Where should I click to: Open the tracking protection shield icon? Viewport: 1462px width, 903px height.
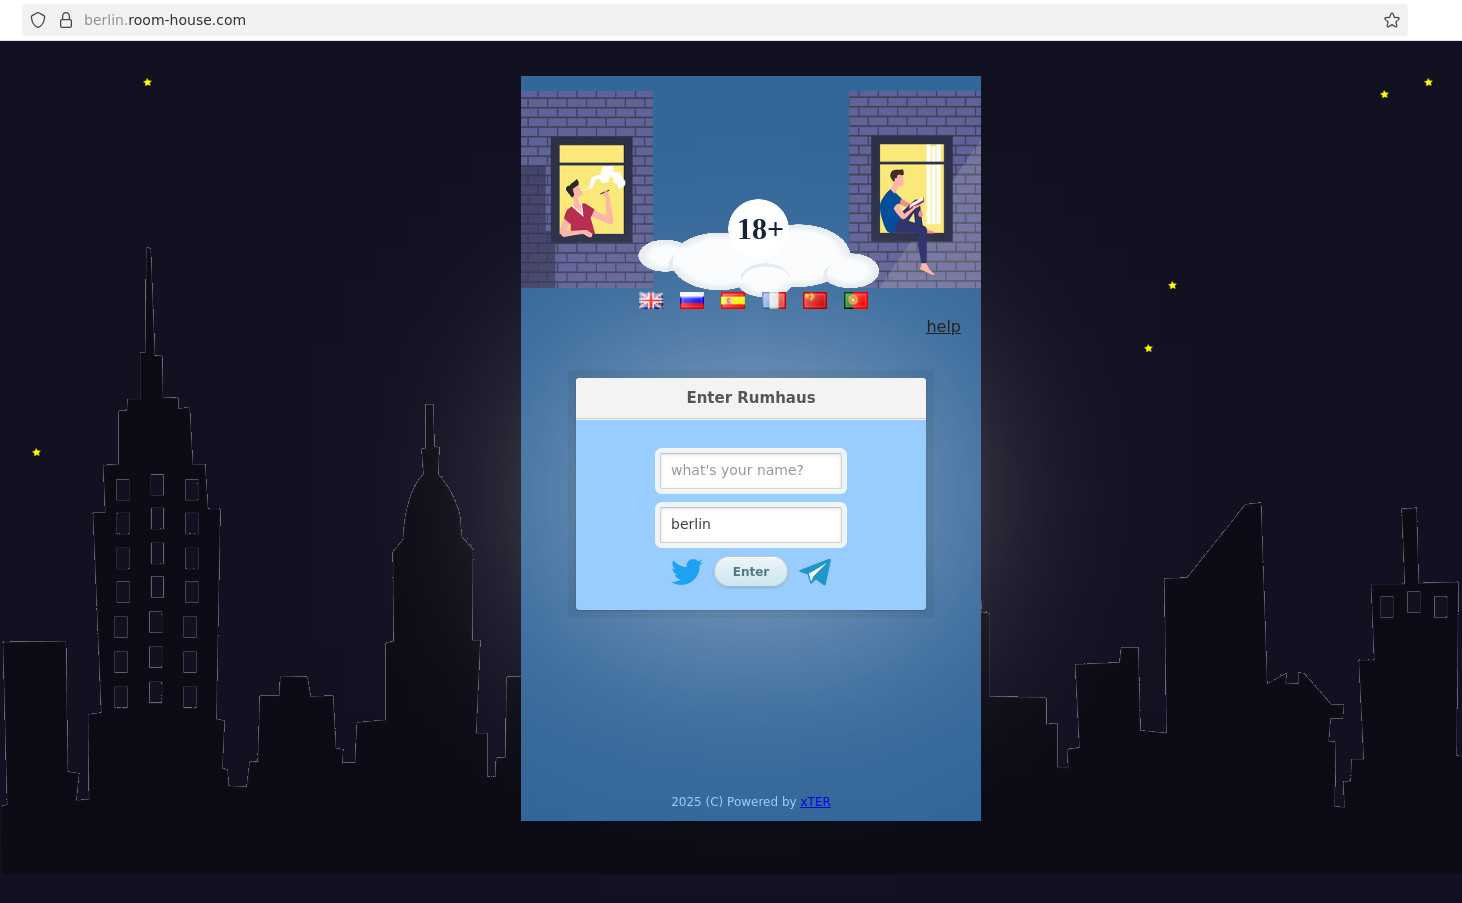[x=38, y=20]
